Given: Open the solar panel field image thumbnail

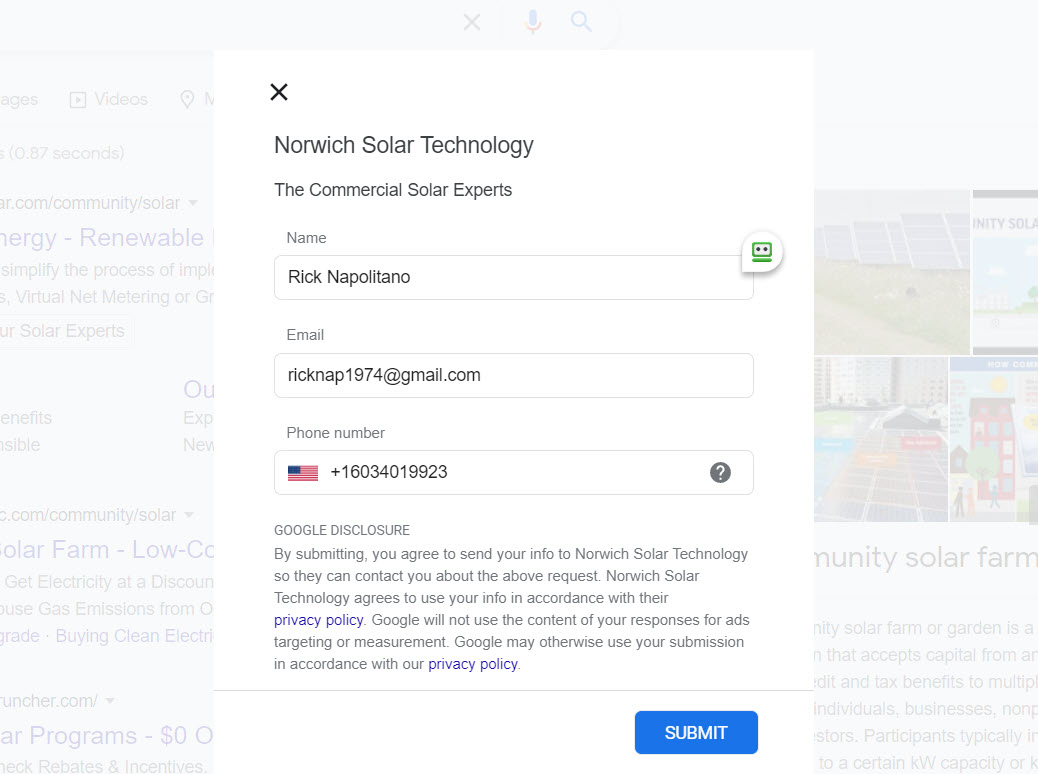Looking at the screenshot, I should 892,272.
